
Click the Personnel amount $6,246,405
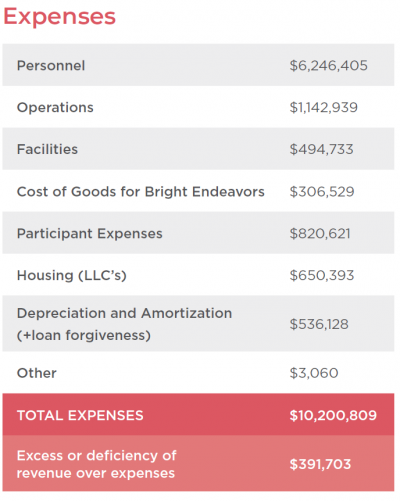pos(328,66)
